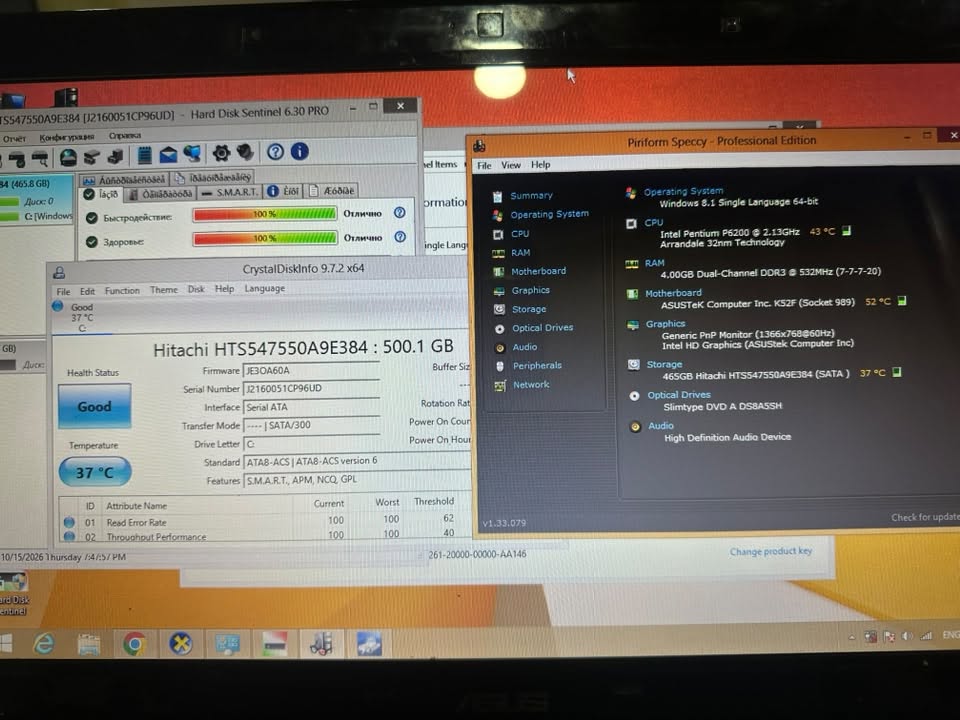The height and width of the screenshot is (720, 960).
Task: Click the Audio heading link in Speccy summary panel
Action: tap(661, 426)
